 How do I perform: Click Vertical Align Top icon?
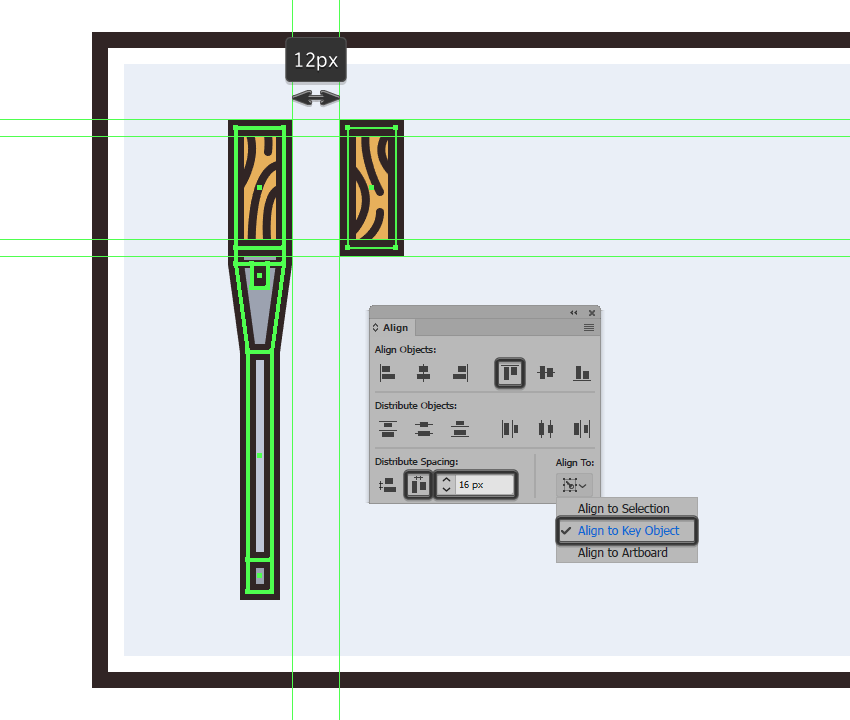(510, 373)
